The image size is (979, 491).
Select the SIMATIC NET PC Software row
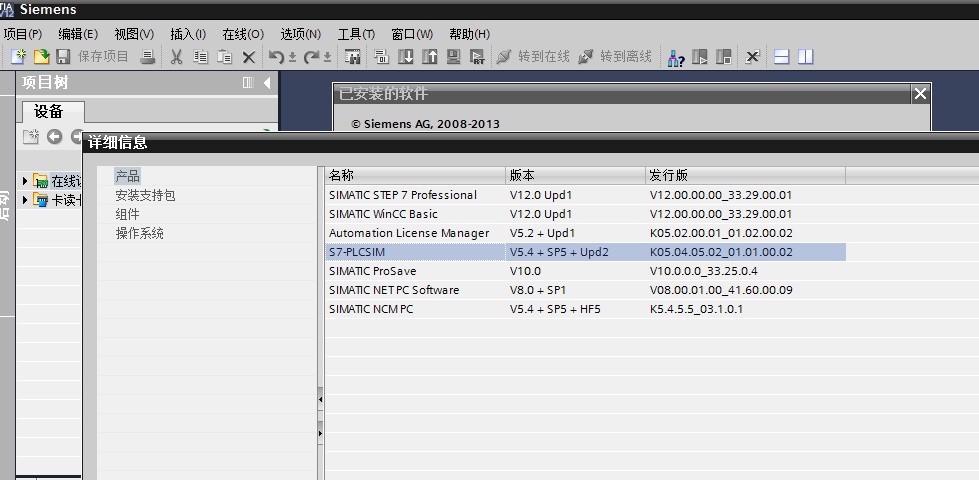(x=586, y=290)
